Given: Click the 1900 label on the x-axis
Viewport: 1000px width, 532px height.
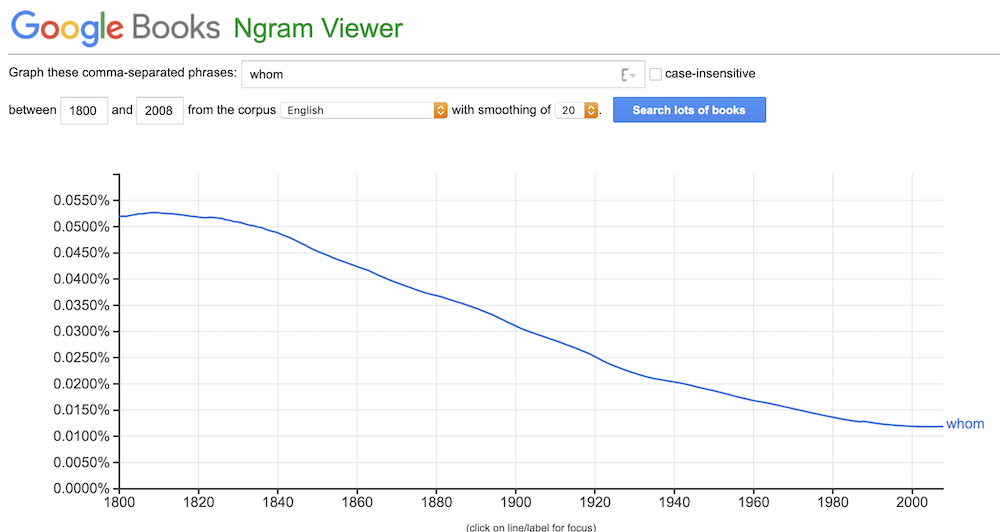Looking at the screenshot, I should click(516, 502).
